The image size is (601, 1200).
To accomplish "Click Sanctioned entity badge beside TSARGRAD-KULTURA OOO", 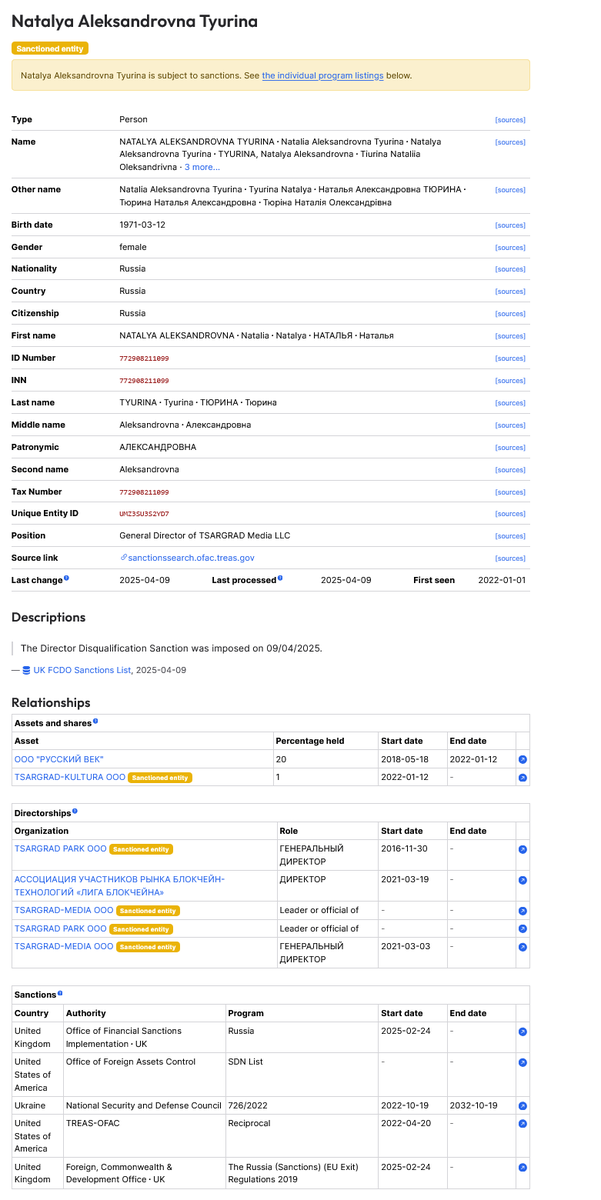I will coord(161,777).
